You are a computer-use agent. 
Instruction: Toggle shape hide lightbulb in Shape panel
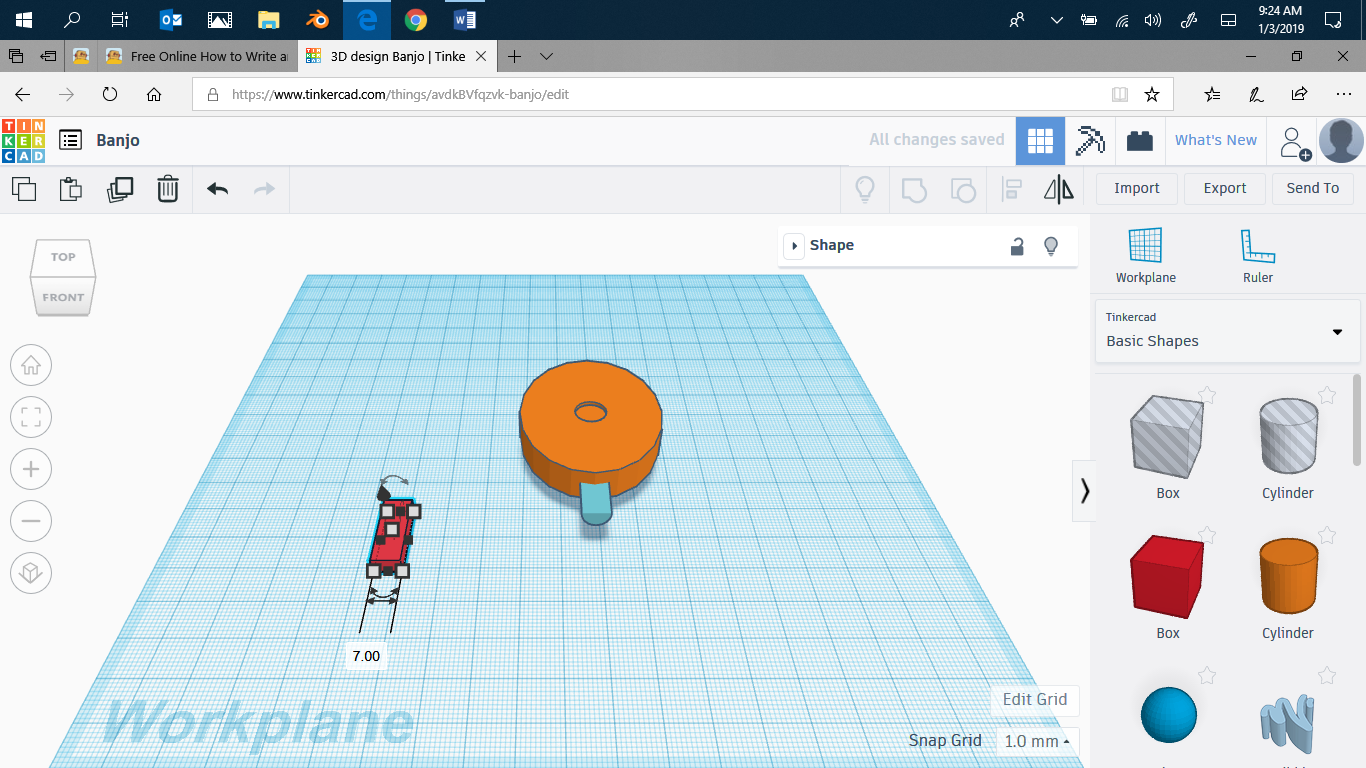(1051, 246)
